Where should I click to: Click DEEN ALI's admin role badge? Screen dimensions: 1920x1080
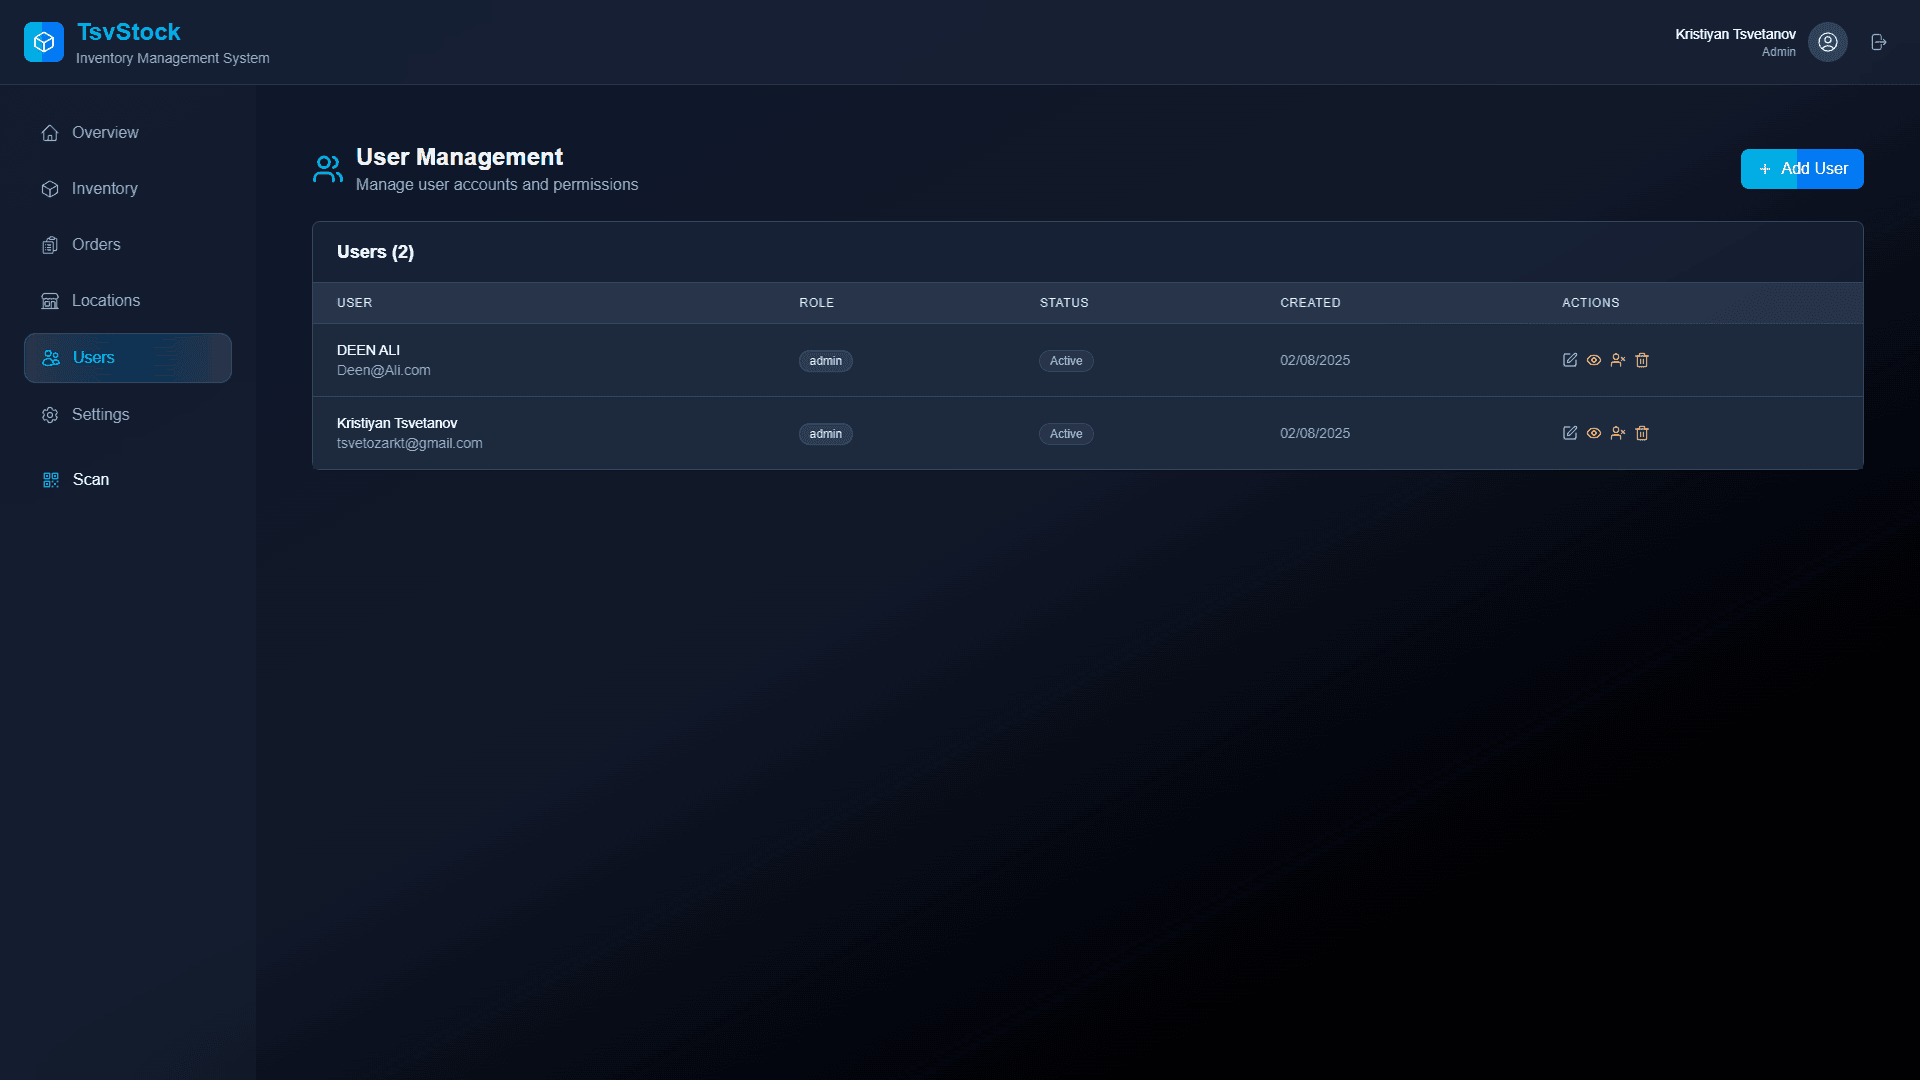[825, 361]
